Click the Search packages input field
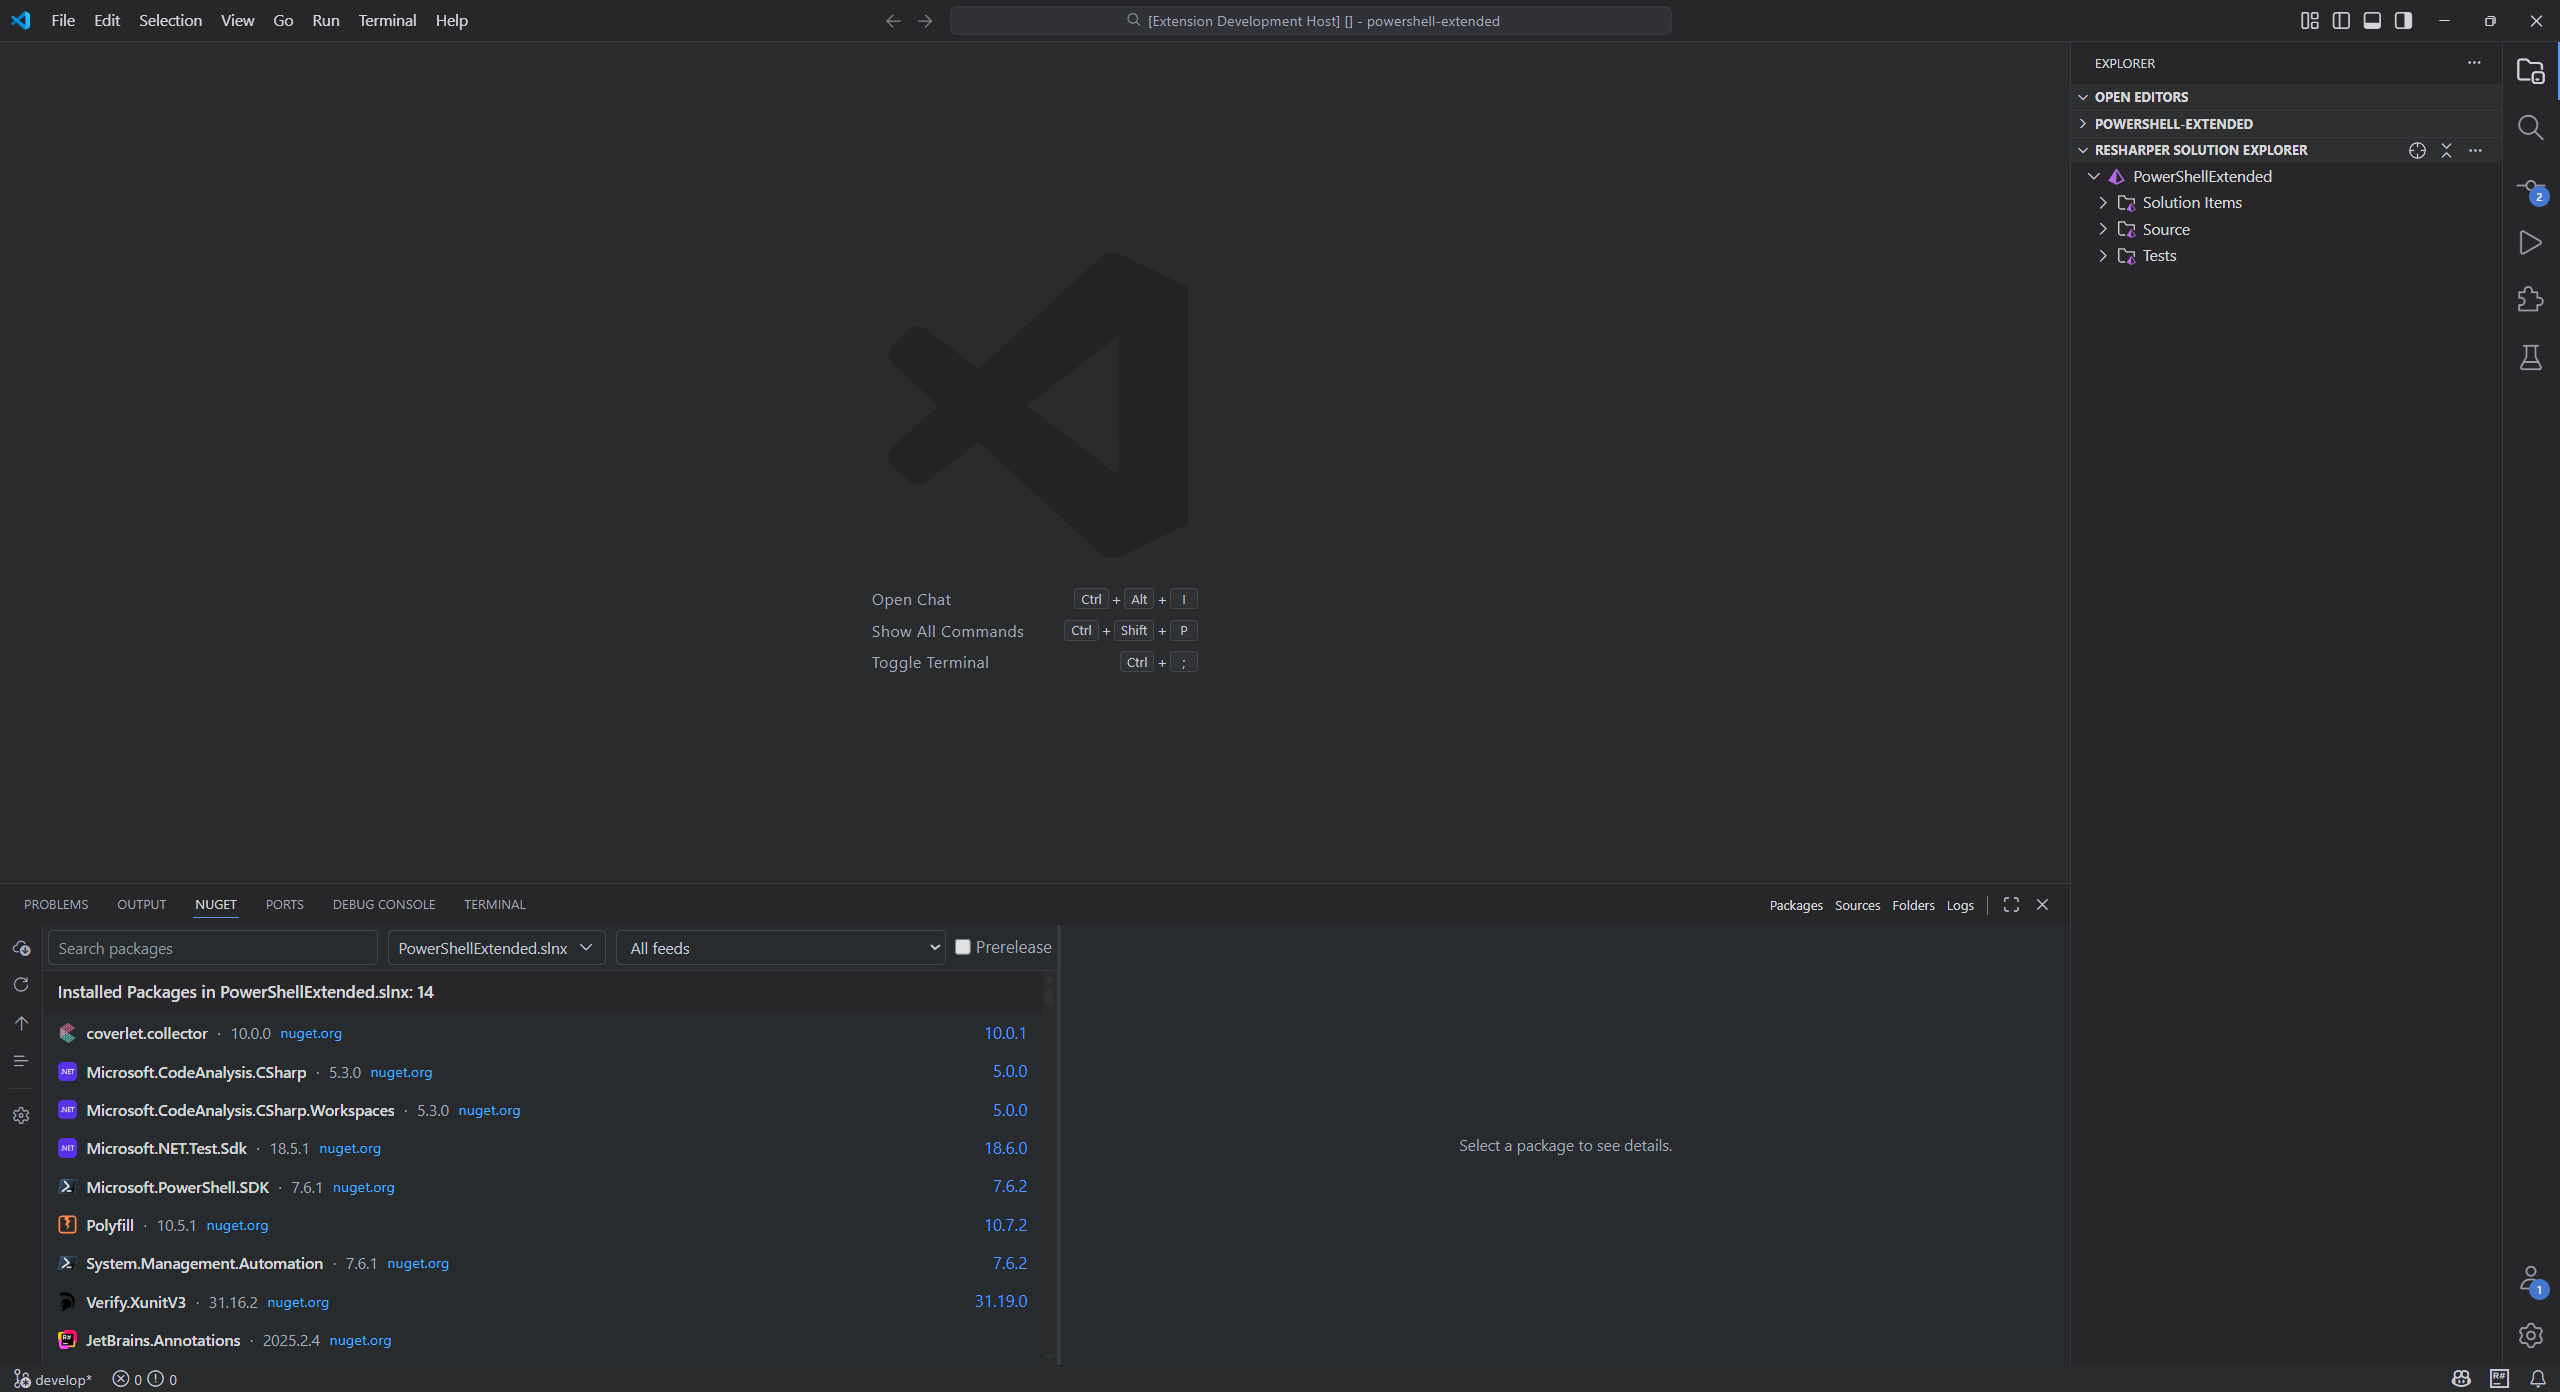 coord(212,948)
